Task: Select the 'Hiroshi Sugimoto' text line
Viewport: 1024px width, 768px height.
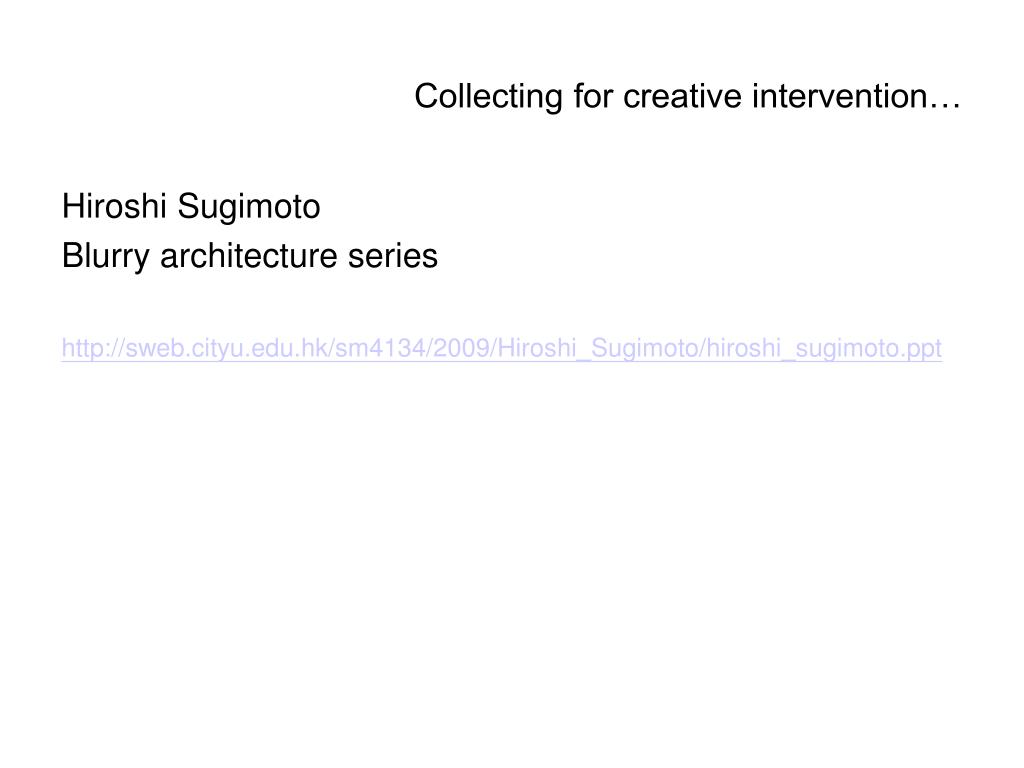Action: coord(191,207)
